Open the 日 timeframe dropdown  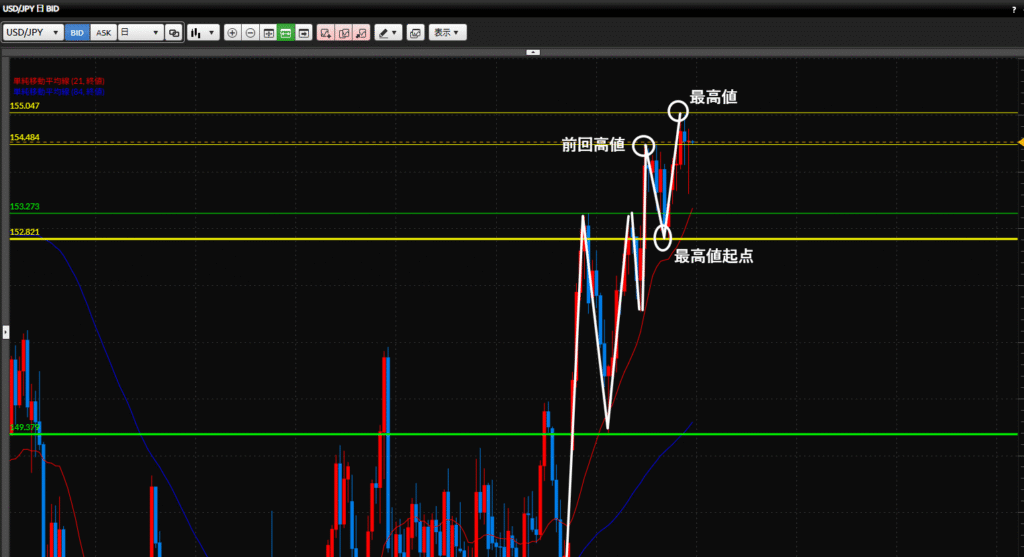point(140,32)
